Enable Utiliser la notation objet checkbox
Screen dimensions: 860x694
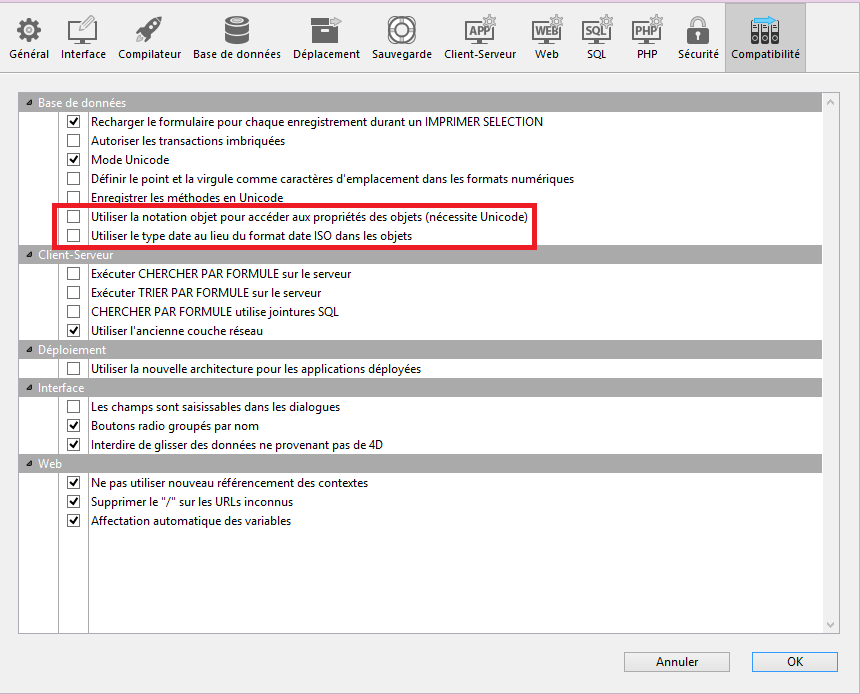pos(73,217)
